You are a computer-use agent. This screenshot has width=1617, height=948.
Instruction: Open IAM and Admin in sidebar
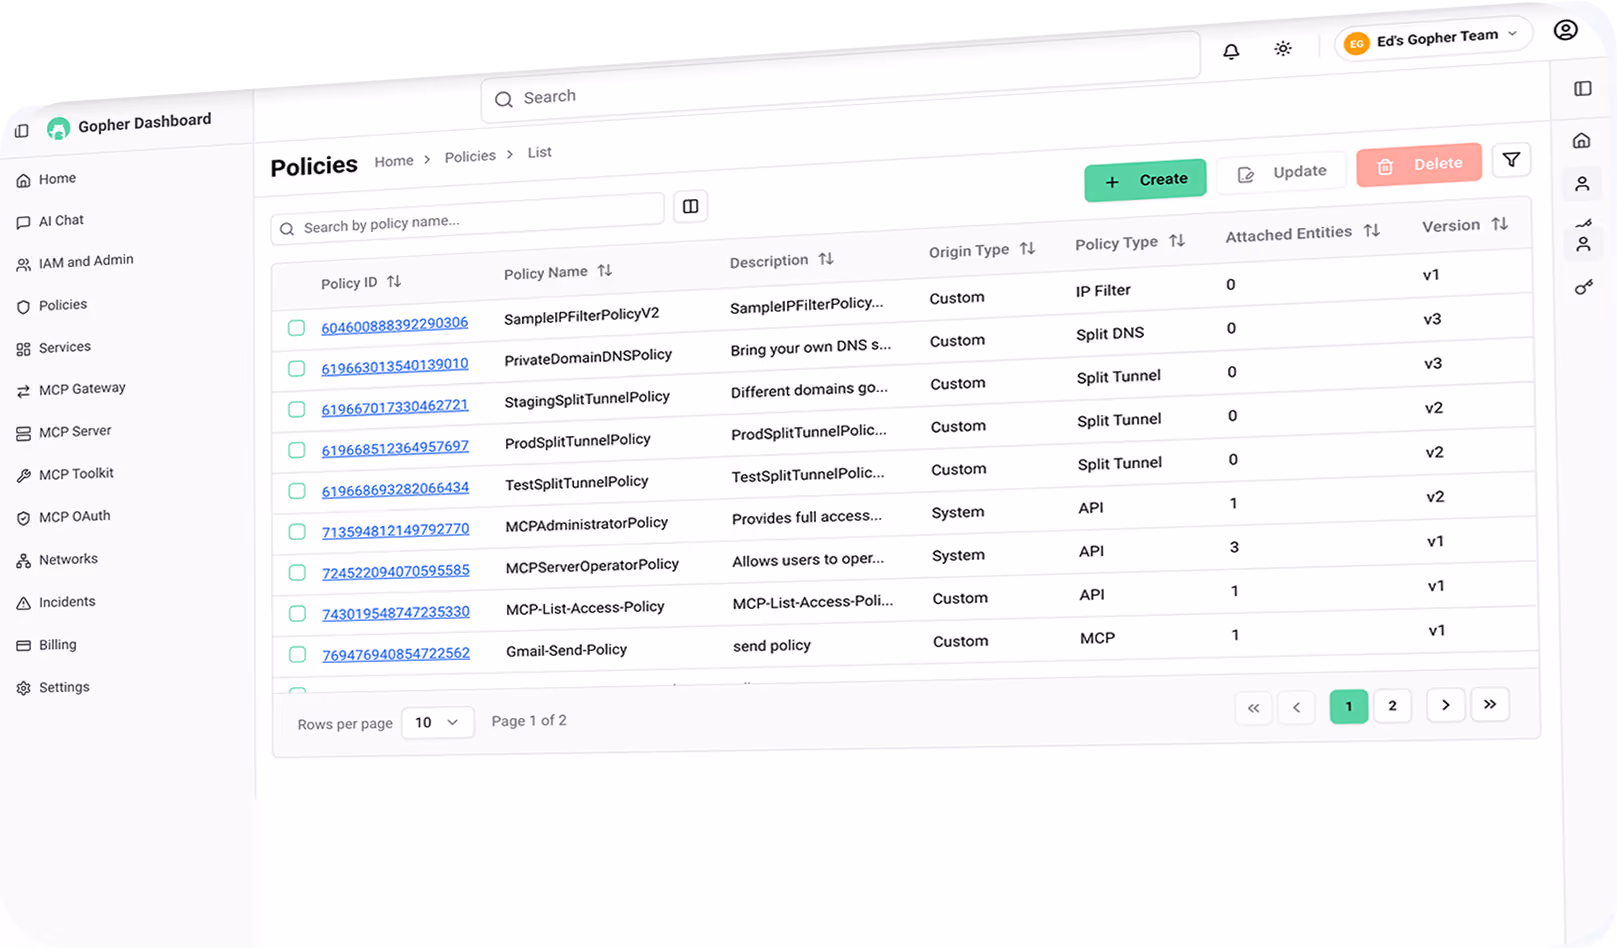(x=75, y=262)
